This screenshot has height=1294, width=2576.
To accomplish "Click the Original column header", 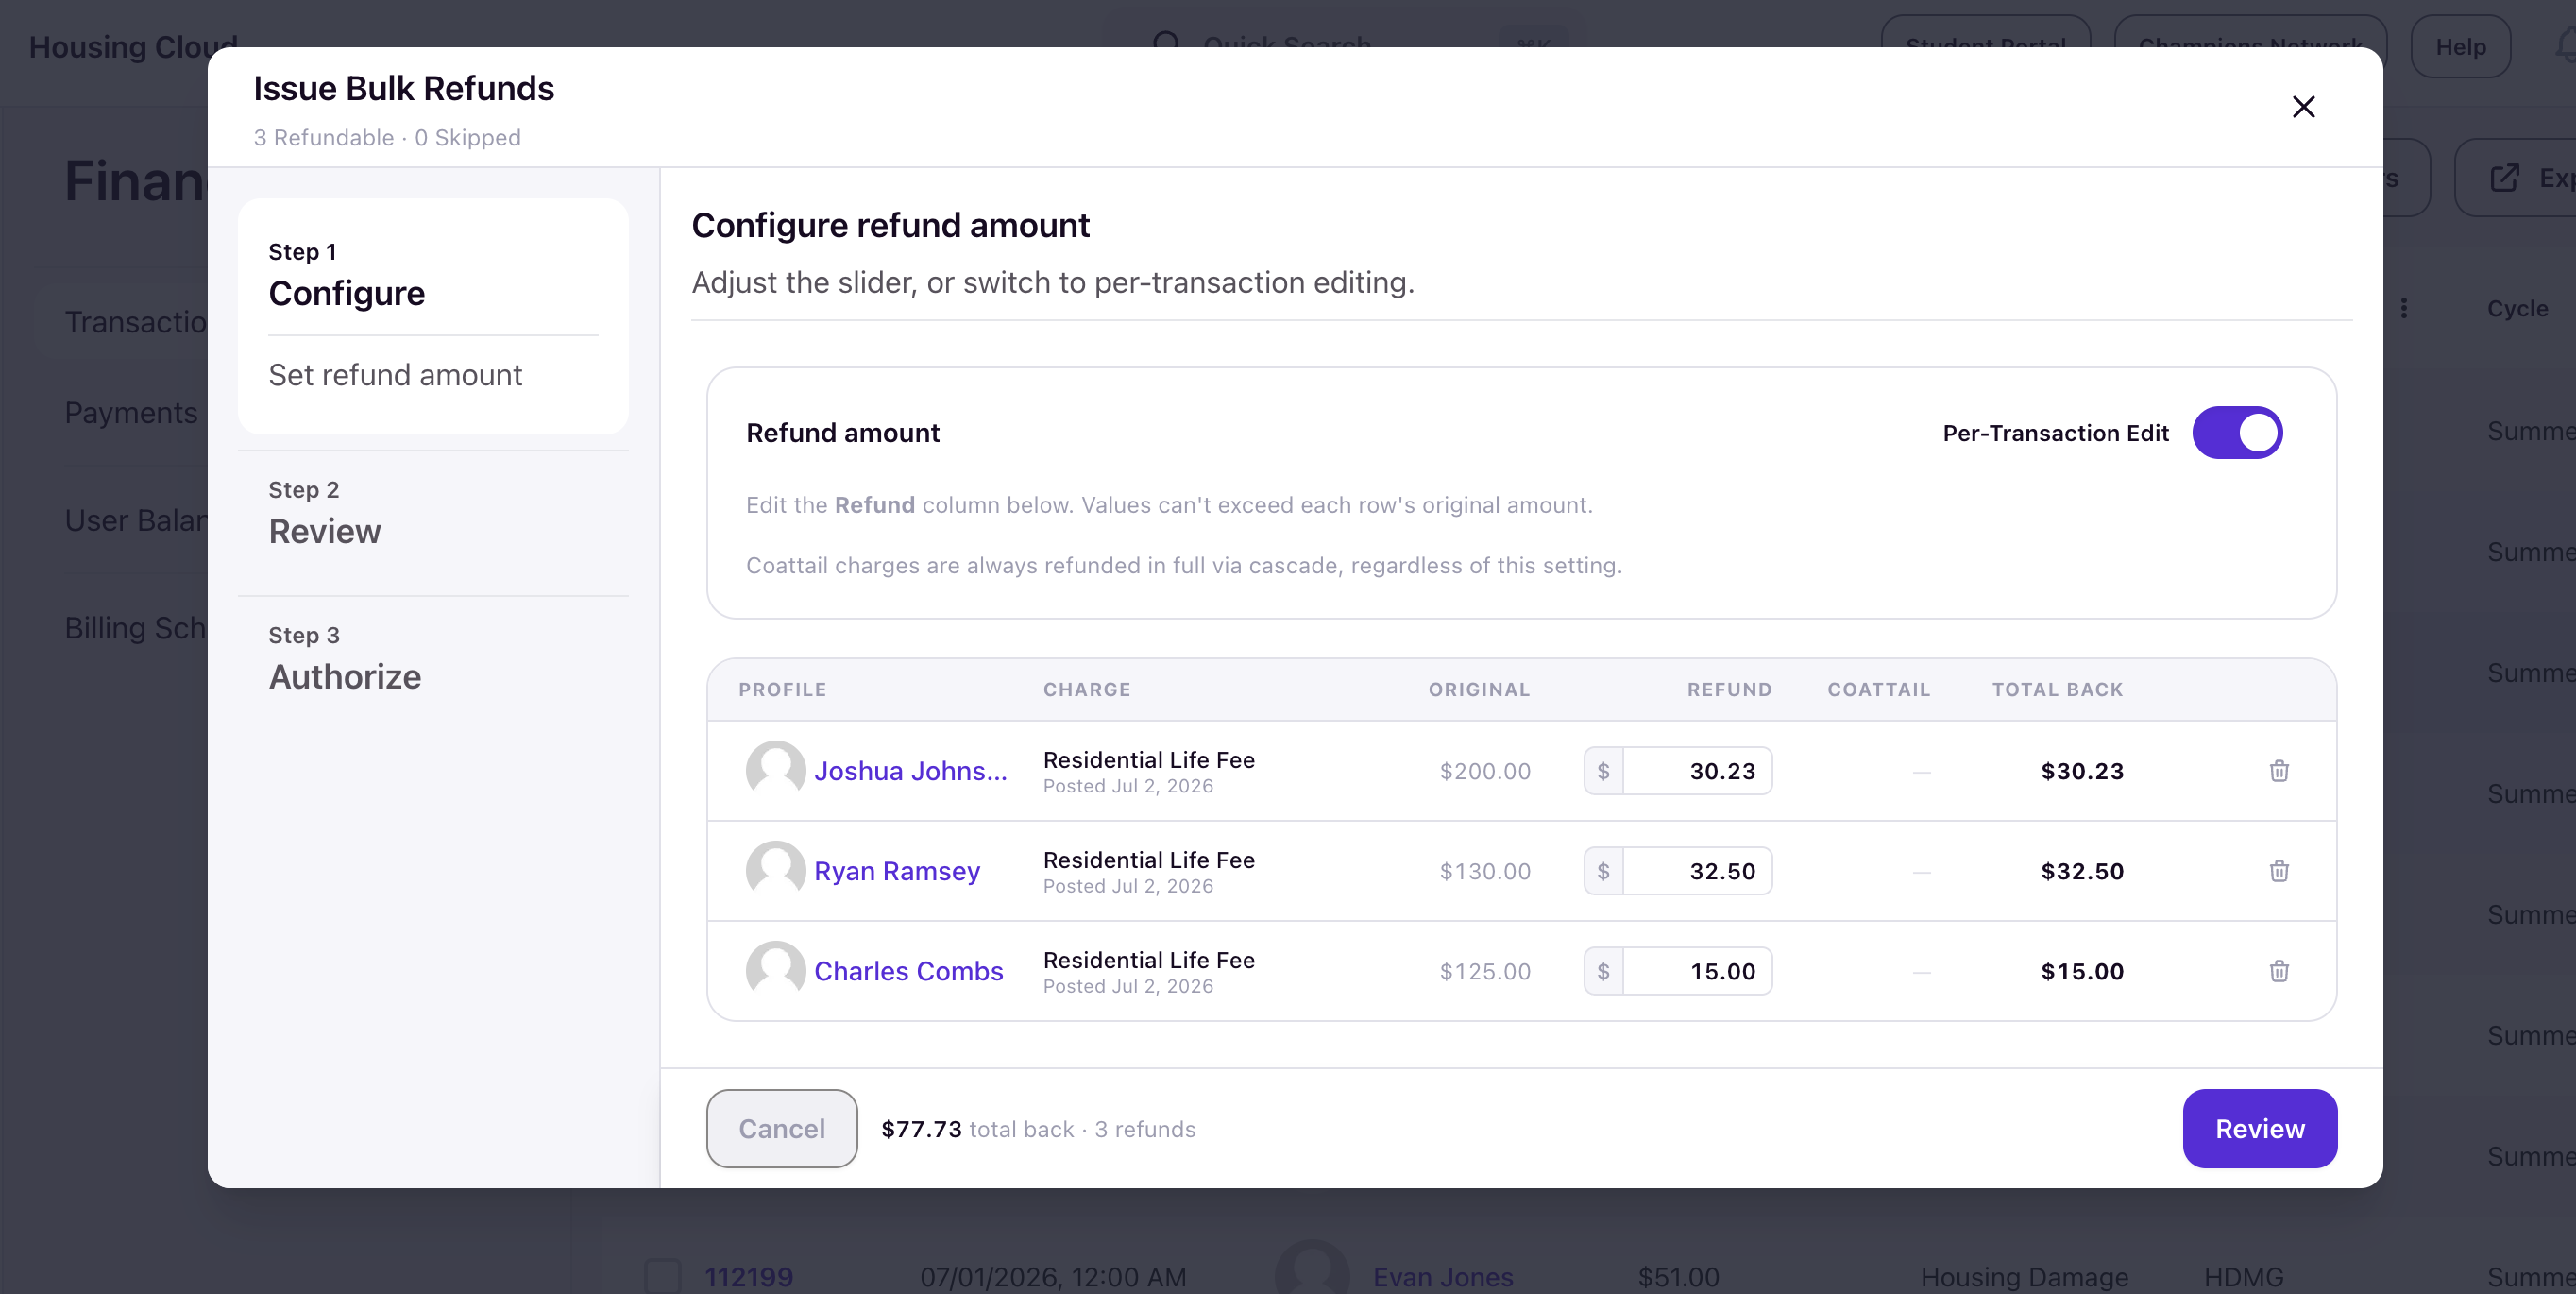I will point(1479,689).
